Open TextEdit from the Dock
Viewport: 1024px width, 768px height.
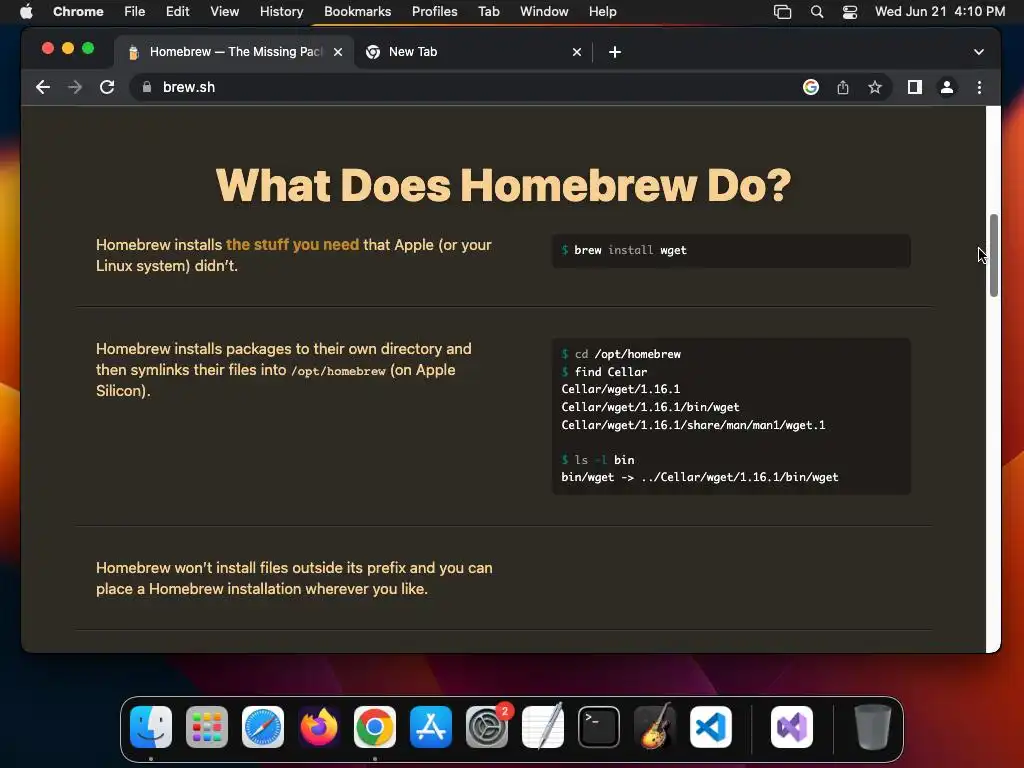pyautogui.click(x=543, y=727)
